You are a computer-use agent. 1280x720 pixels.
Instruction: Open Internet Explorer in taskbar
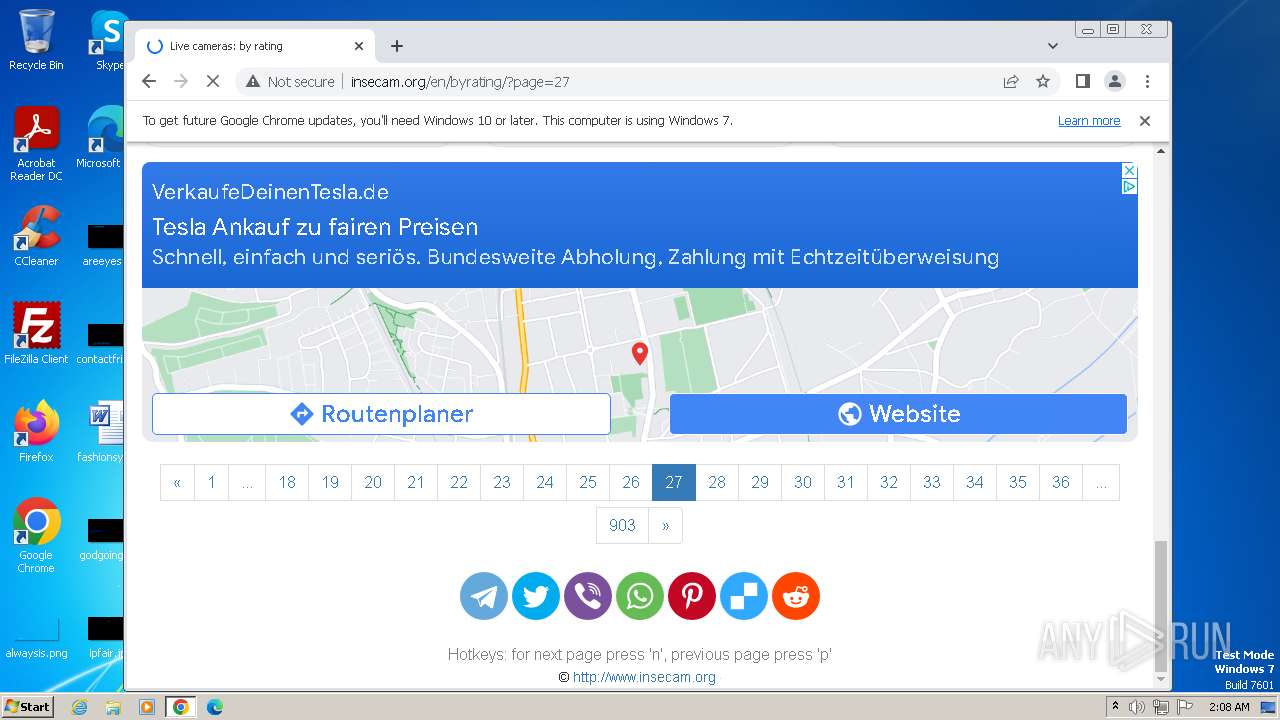[x=80, y=707]
